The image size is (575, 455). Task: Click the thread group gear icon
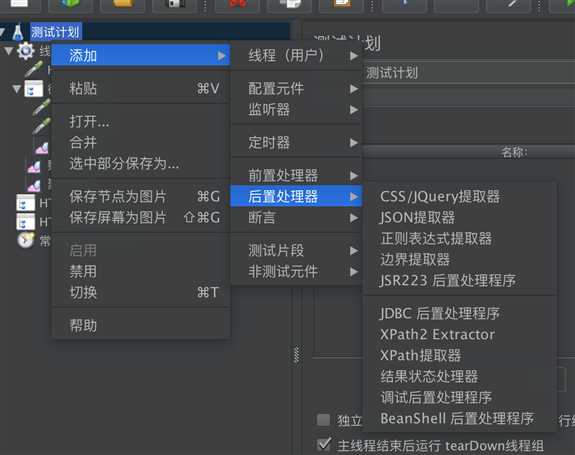[x=26, y=51]
